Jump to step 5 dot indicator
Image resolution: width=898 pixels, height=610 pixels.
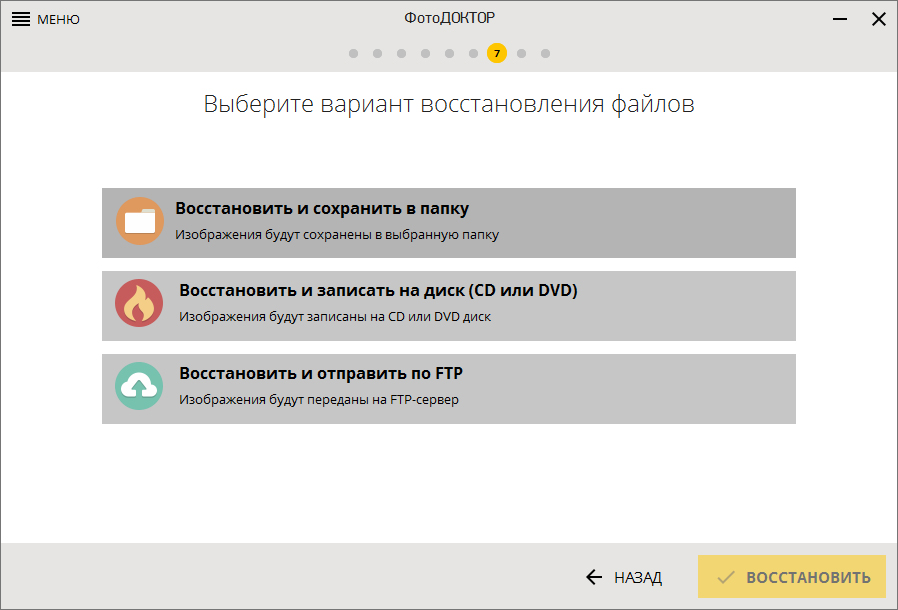click(450, 53)
